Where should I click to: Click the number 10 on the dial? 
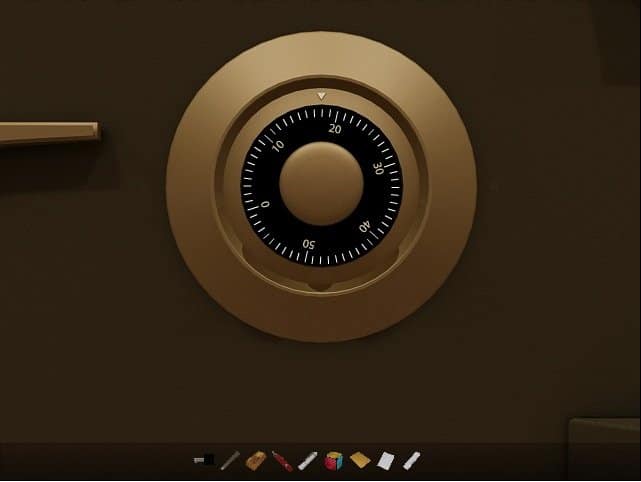click(278, 145)
